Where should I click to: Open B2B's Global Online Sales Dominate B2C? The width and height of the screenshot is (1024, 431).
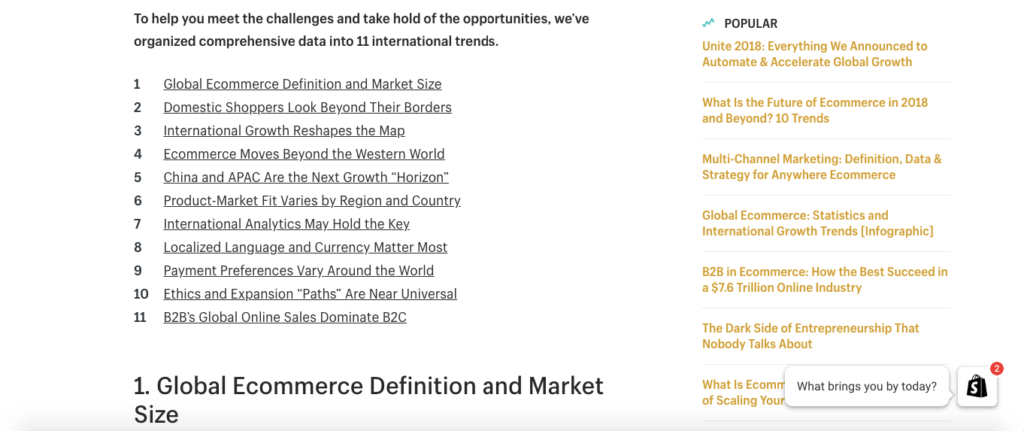point(285,317)
